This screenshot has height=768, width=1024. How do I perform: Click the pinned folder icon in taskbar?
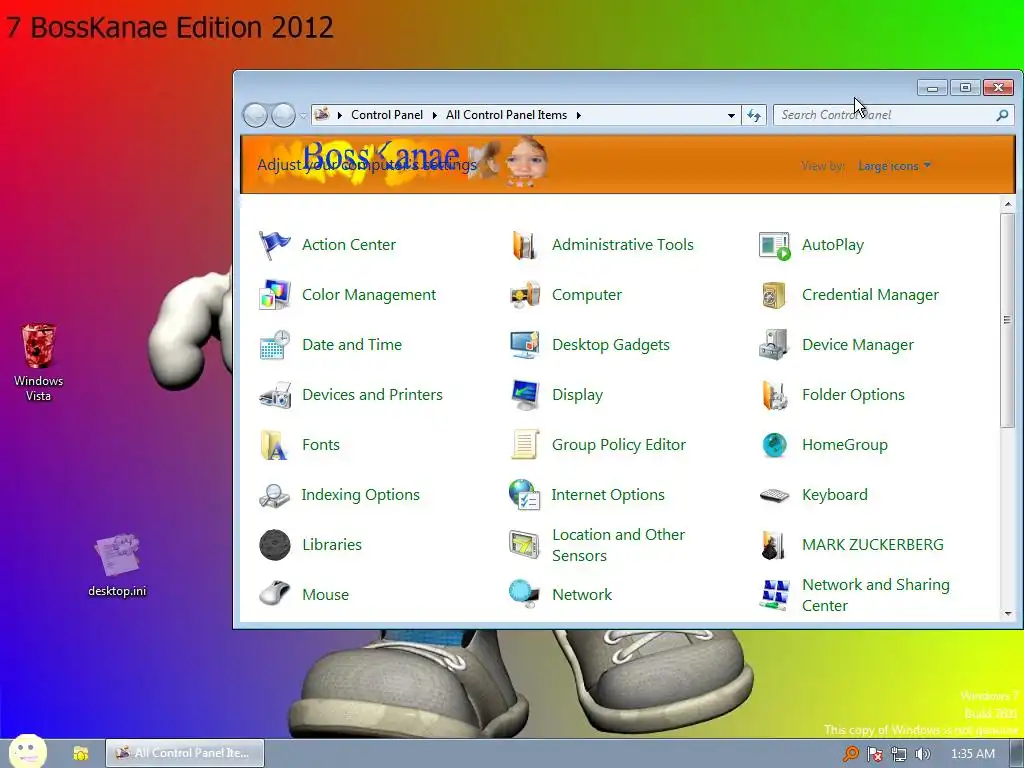click(x=80, y=754)
